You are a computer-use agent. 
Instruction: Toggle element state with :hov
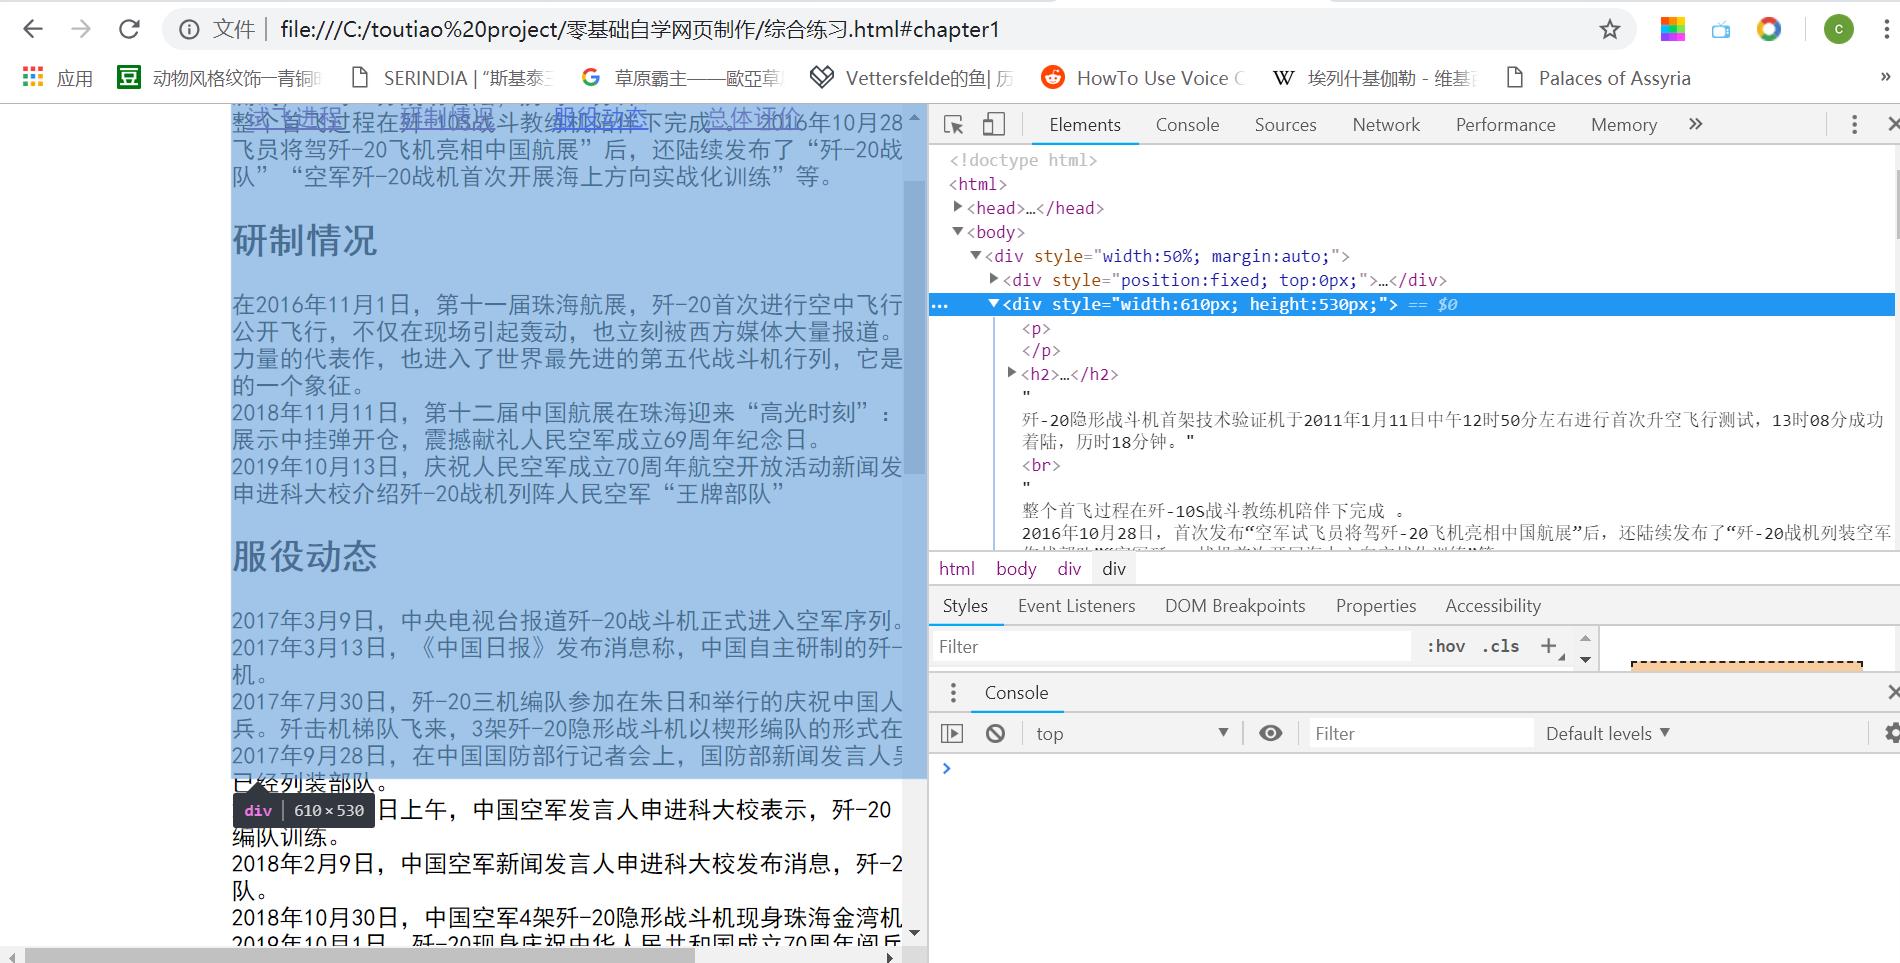point(1445,646)
